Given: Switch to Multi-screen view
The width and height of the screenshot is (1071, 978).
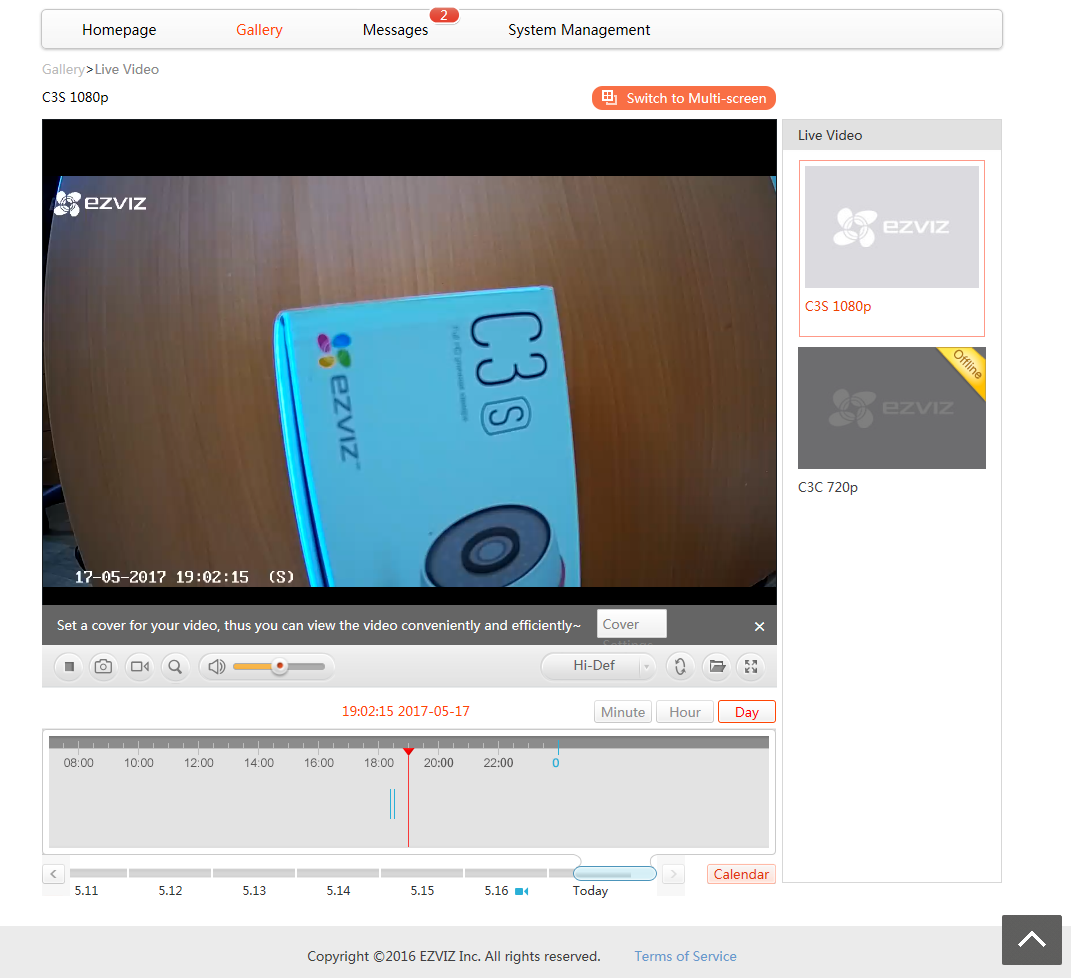Looking at the screenshot, I should (x=684, y=98).
